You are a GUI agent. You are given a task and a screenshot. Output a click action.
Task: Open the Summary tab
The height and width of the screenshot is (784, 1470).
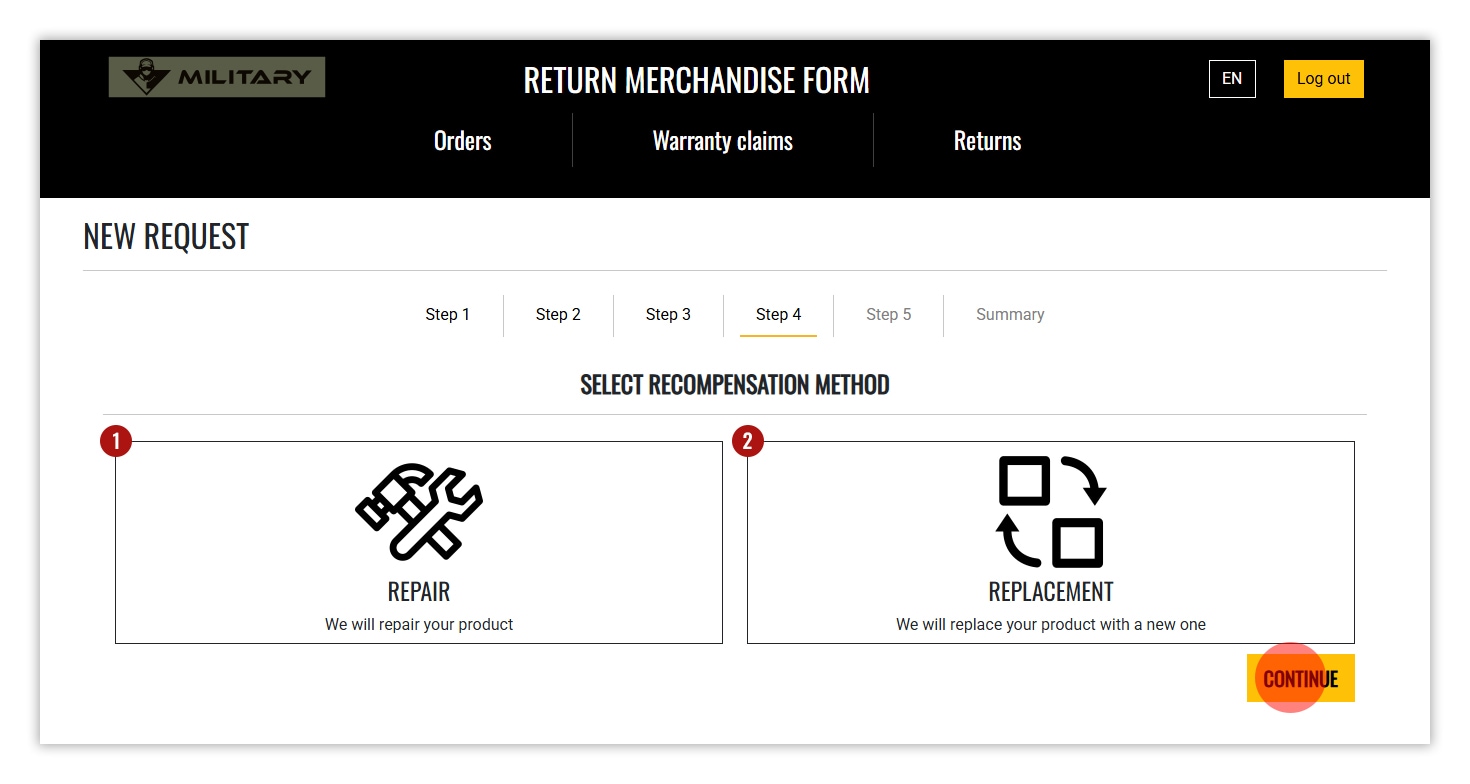click(x=1010, y=314)
